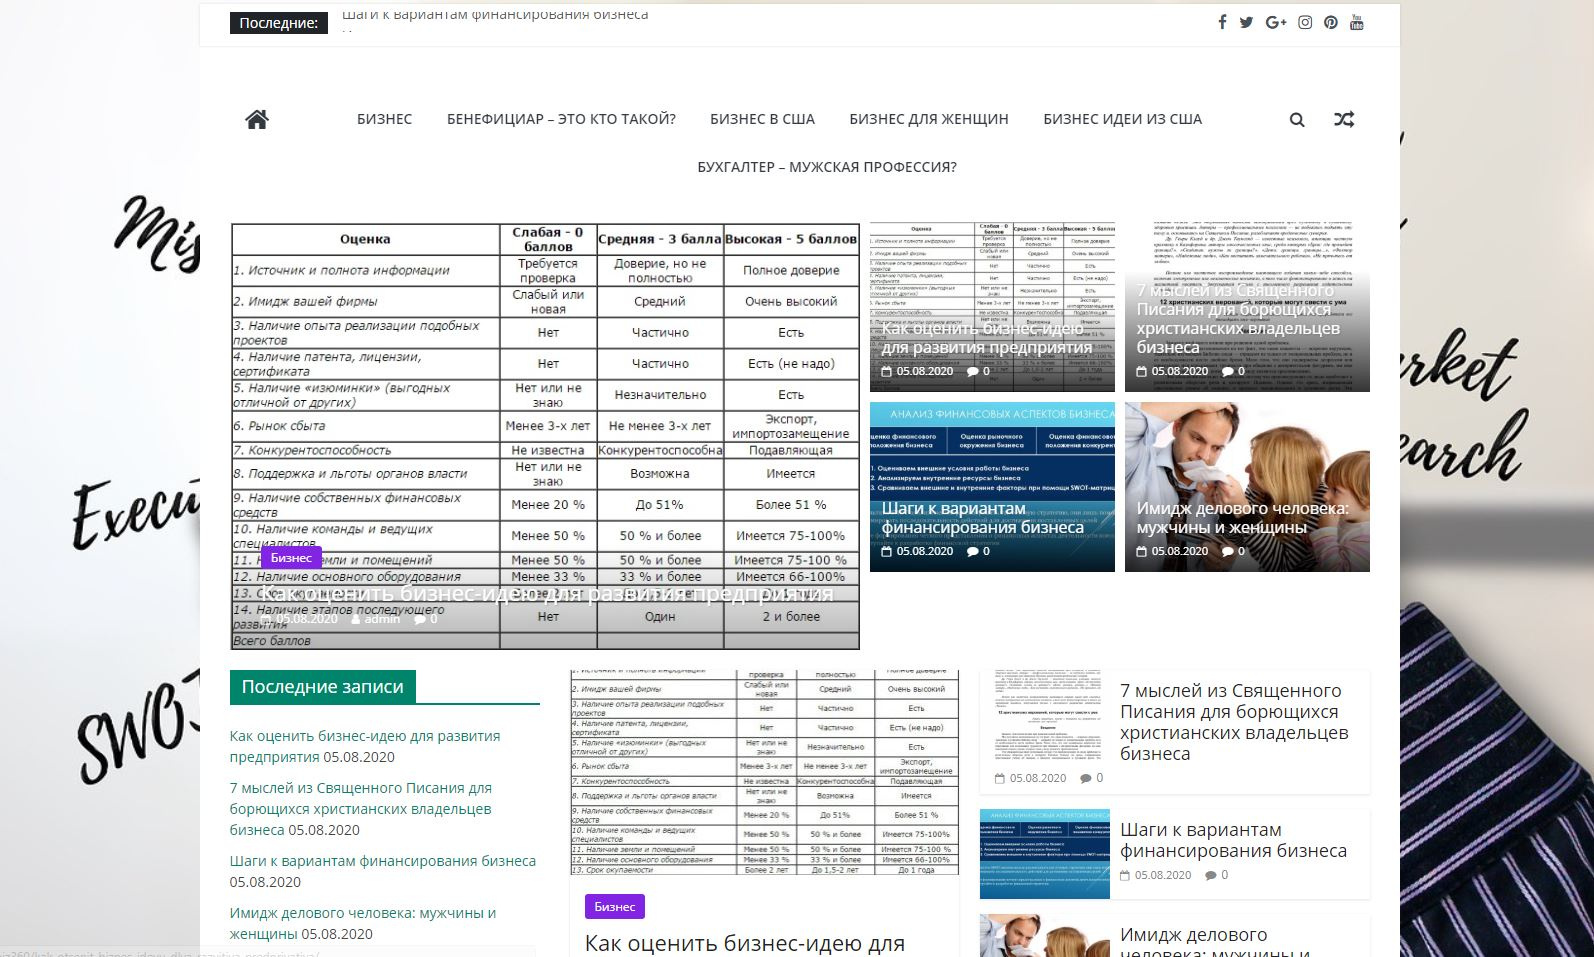Open top tile Шаги к вариантам финансирования бизнеса

(x=982, y=518)
